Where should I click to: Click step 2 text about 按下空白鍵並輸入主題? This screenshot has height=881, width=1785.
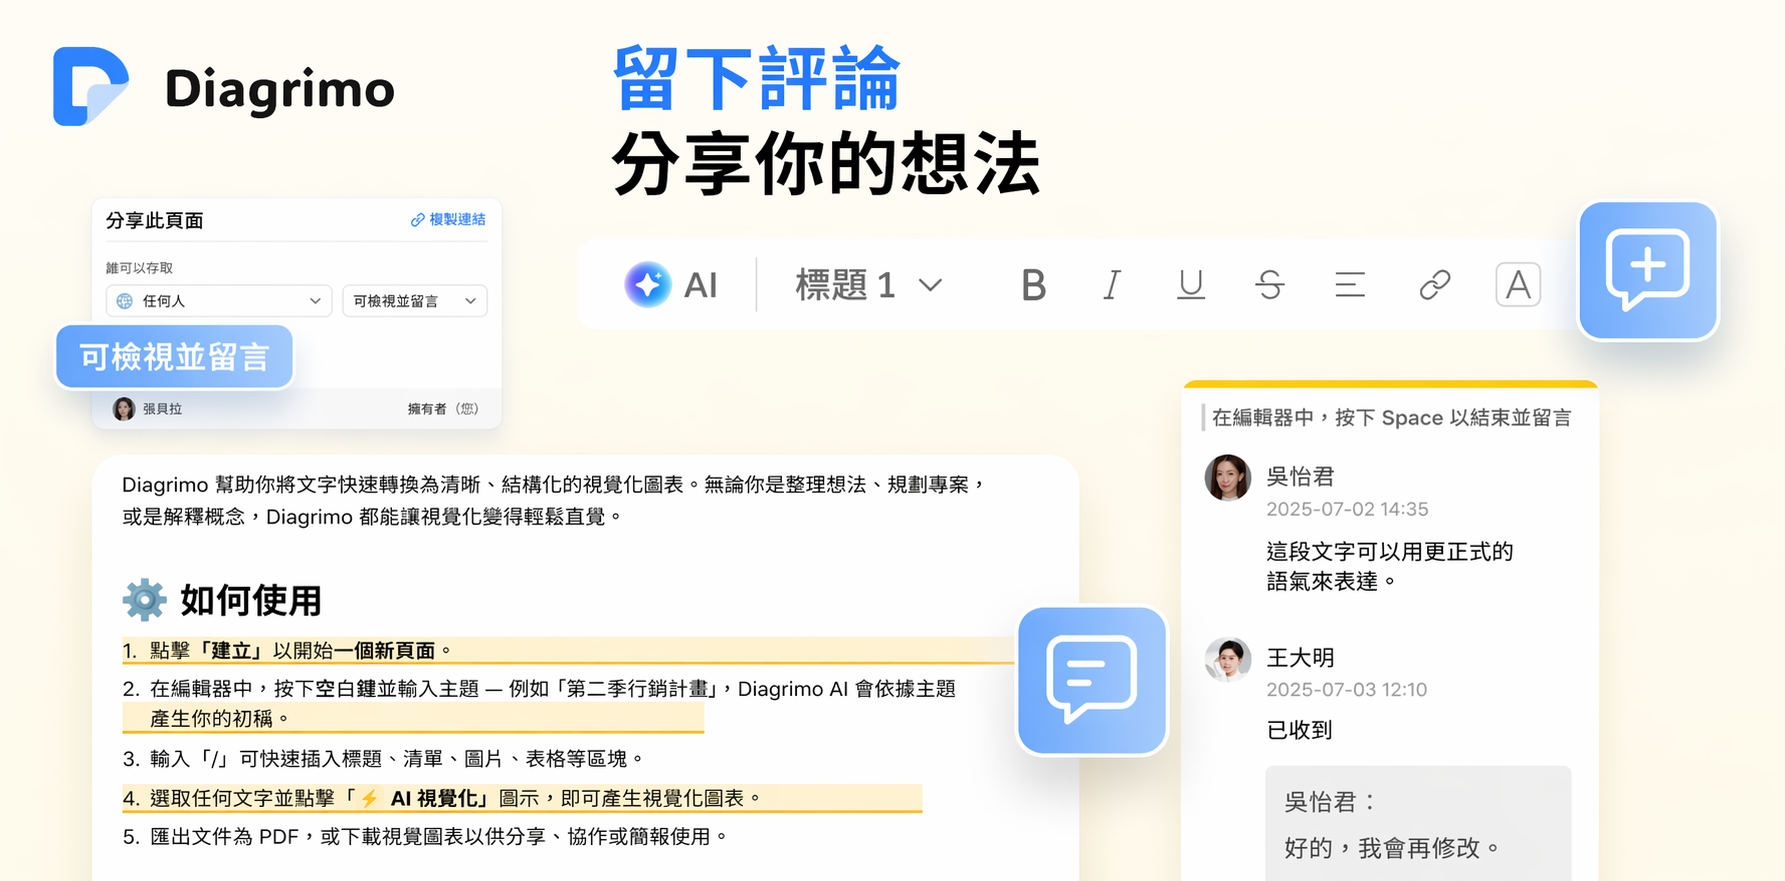click(x=553, y=703)
